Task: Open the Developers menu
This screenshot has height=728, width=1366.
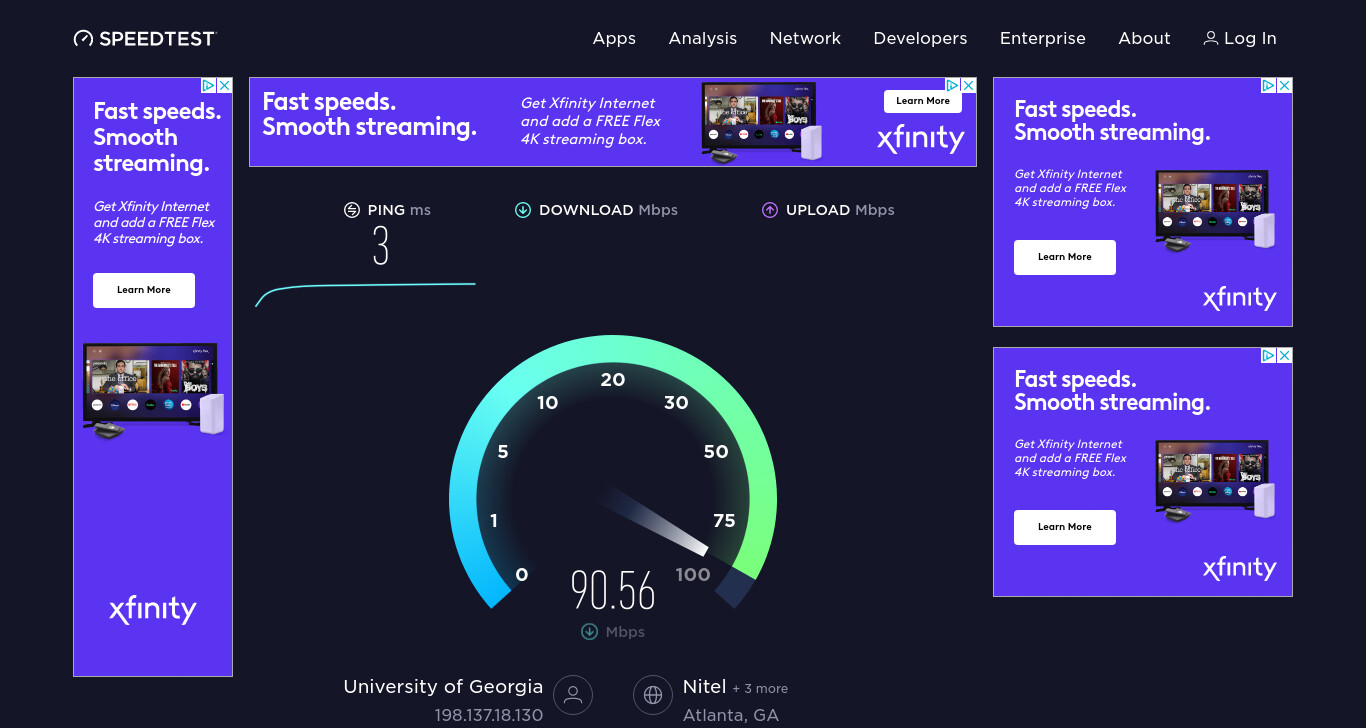Action: click(x=920, y=38)
